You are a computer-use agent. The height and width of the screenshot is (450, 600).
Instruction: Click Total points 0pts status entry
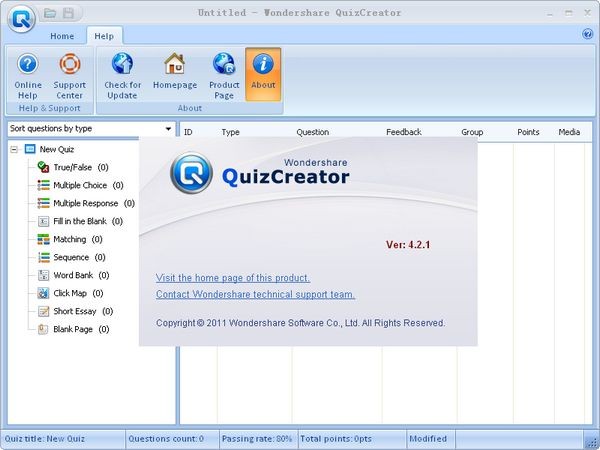pos(336,439)
